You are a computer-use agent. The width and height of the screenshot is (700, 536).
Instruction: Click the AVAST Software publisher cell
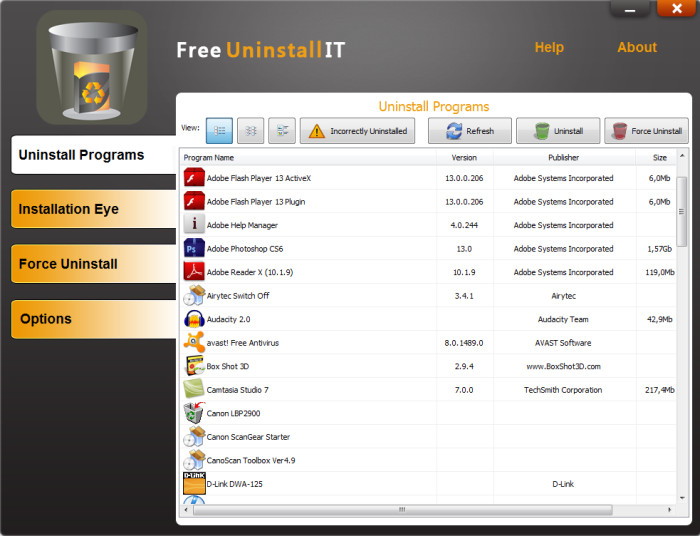tap(563, 343)
